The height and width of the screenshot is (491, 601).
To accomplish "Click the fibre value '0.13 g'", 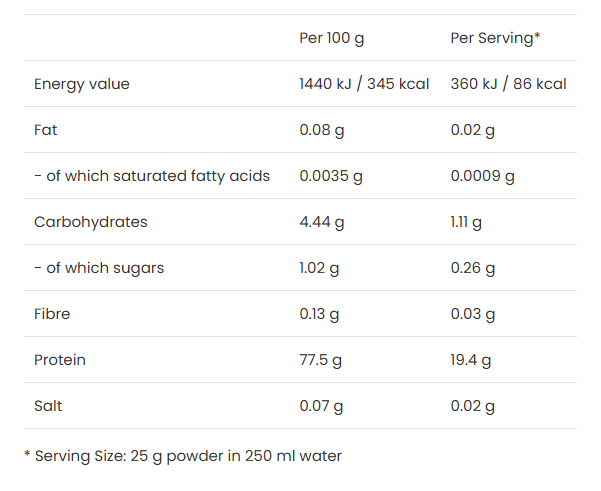I will (x=320, y=314).
